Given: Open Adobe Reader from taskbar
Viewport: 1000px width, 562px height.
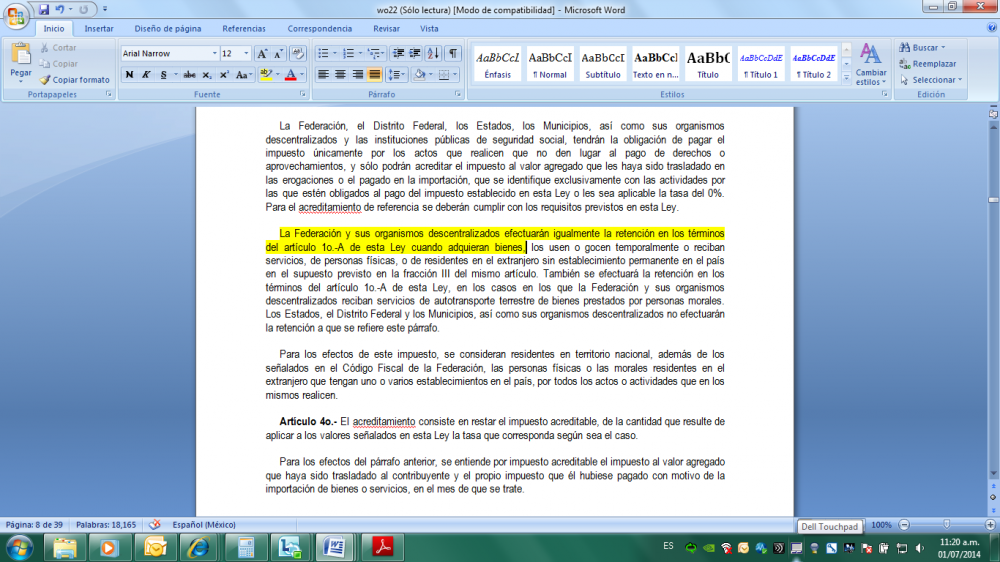Looking at the screenshot, I should [x=383, y=547].
